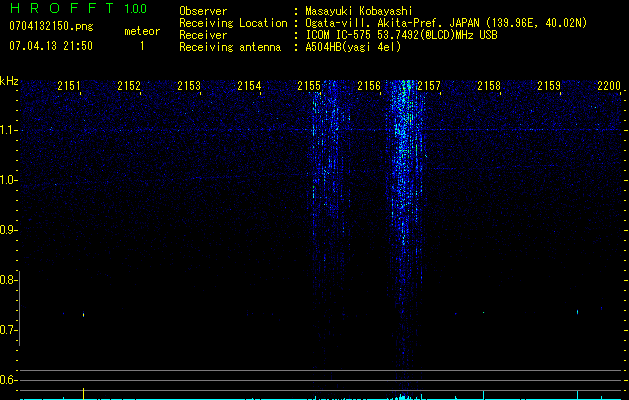Click the 2158 time axis label

489,85
